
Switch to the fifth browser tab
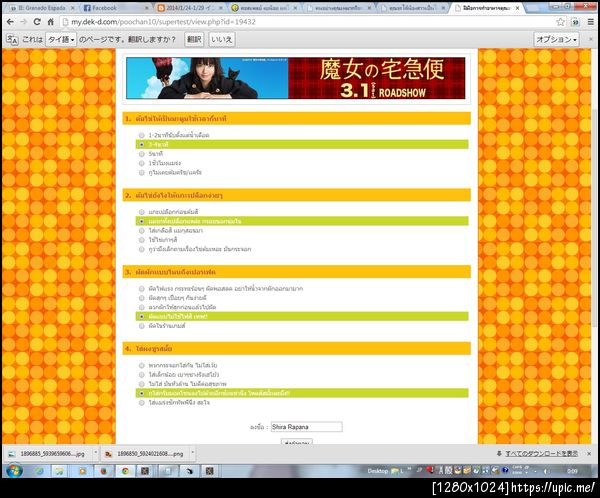point(338,8)
